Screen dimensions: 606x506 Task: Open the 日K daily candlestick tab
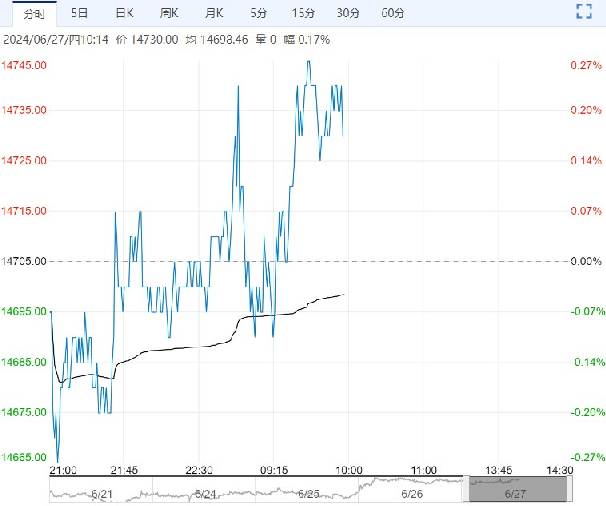pyautogui.click(x=124, y=13)
